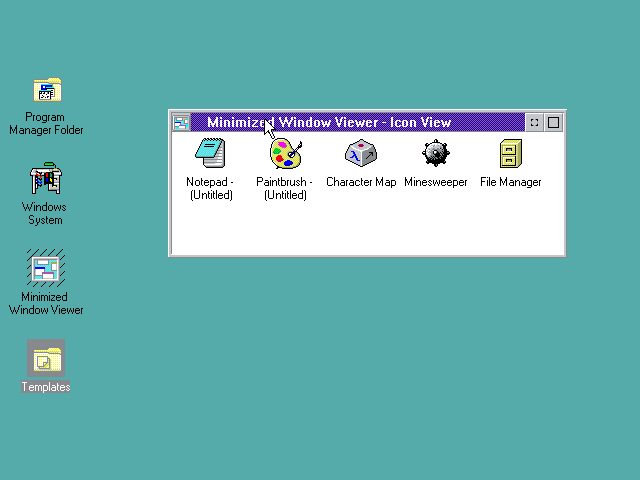This screenshot has height=480, width=640.
Task: Open the viewer window's control menu icon
Action: [181, 122]
